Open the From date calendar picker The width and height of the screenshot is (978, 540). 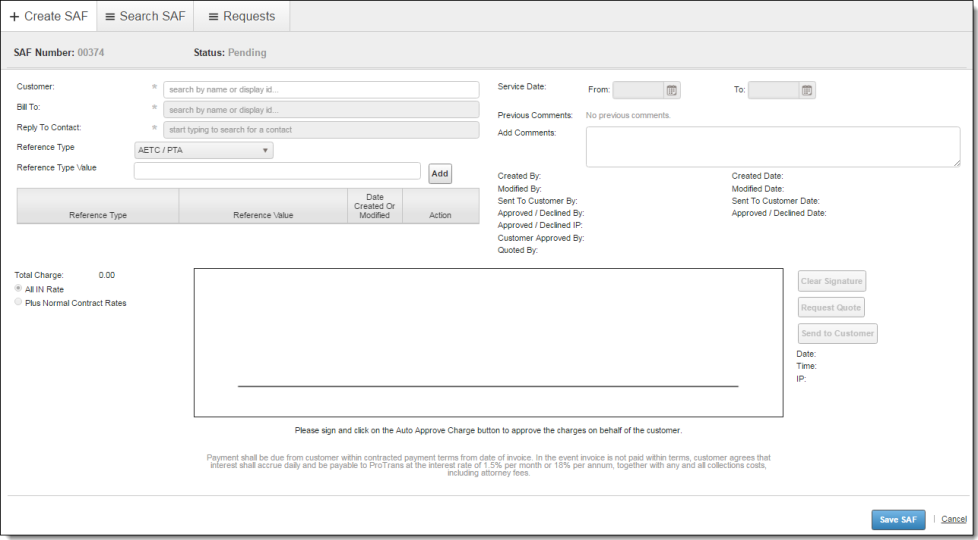point(672,90)
